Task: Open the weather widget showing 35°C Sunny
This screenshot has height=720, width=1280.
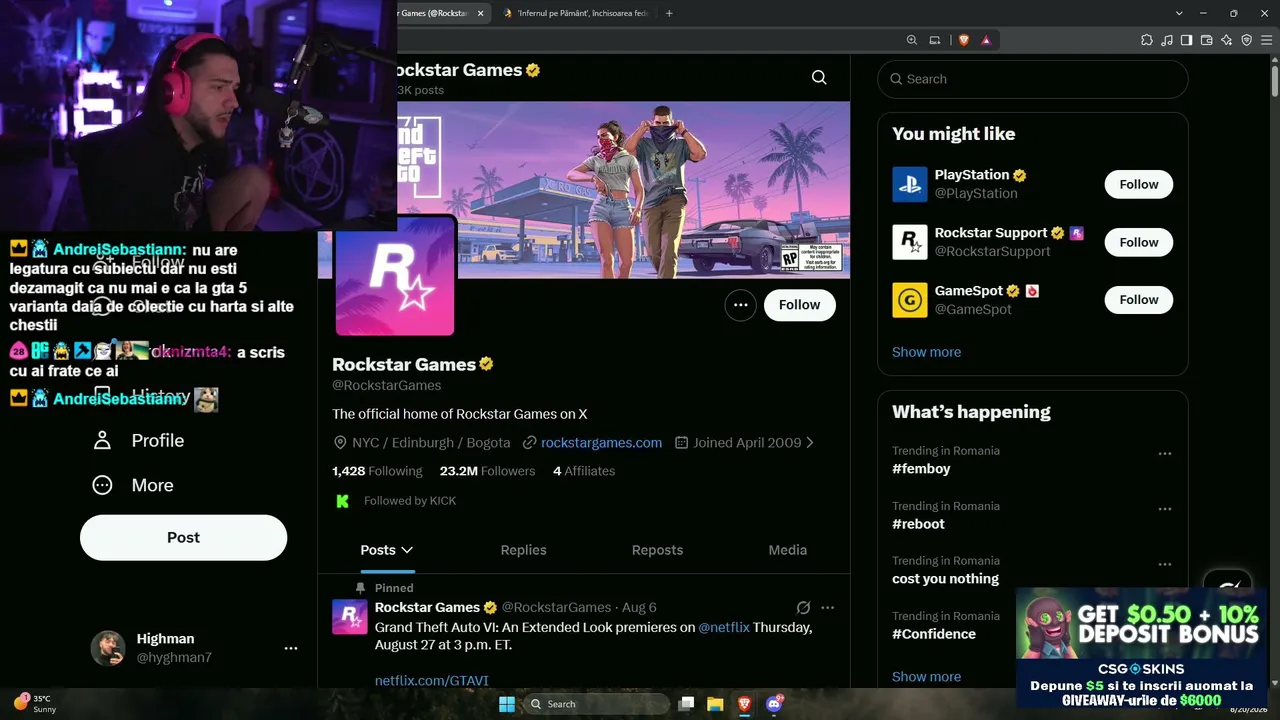Action: (x=34, y=704)
